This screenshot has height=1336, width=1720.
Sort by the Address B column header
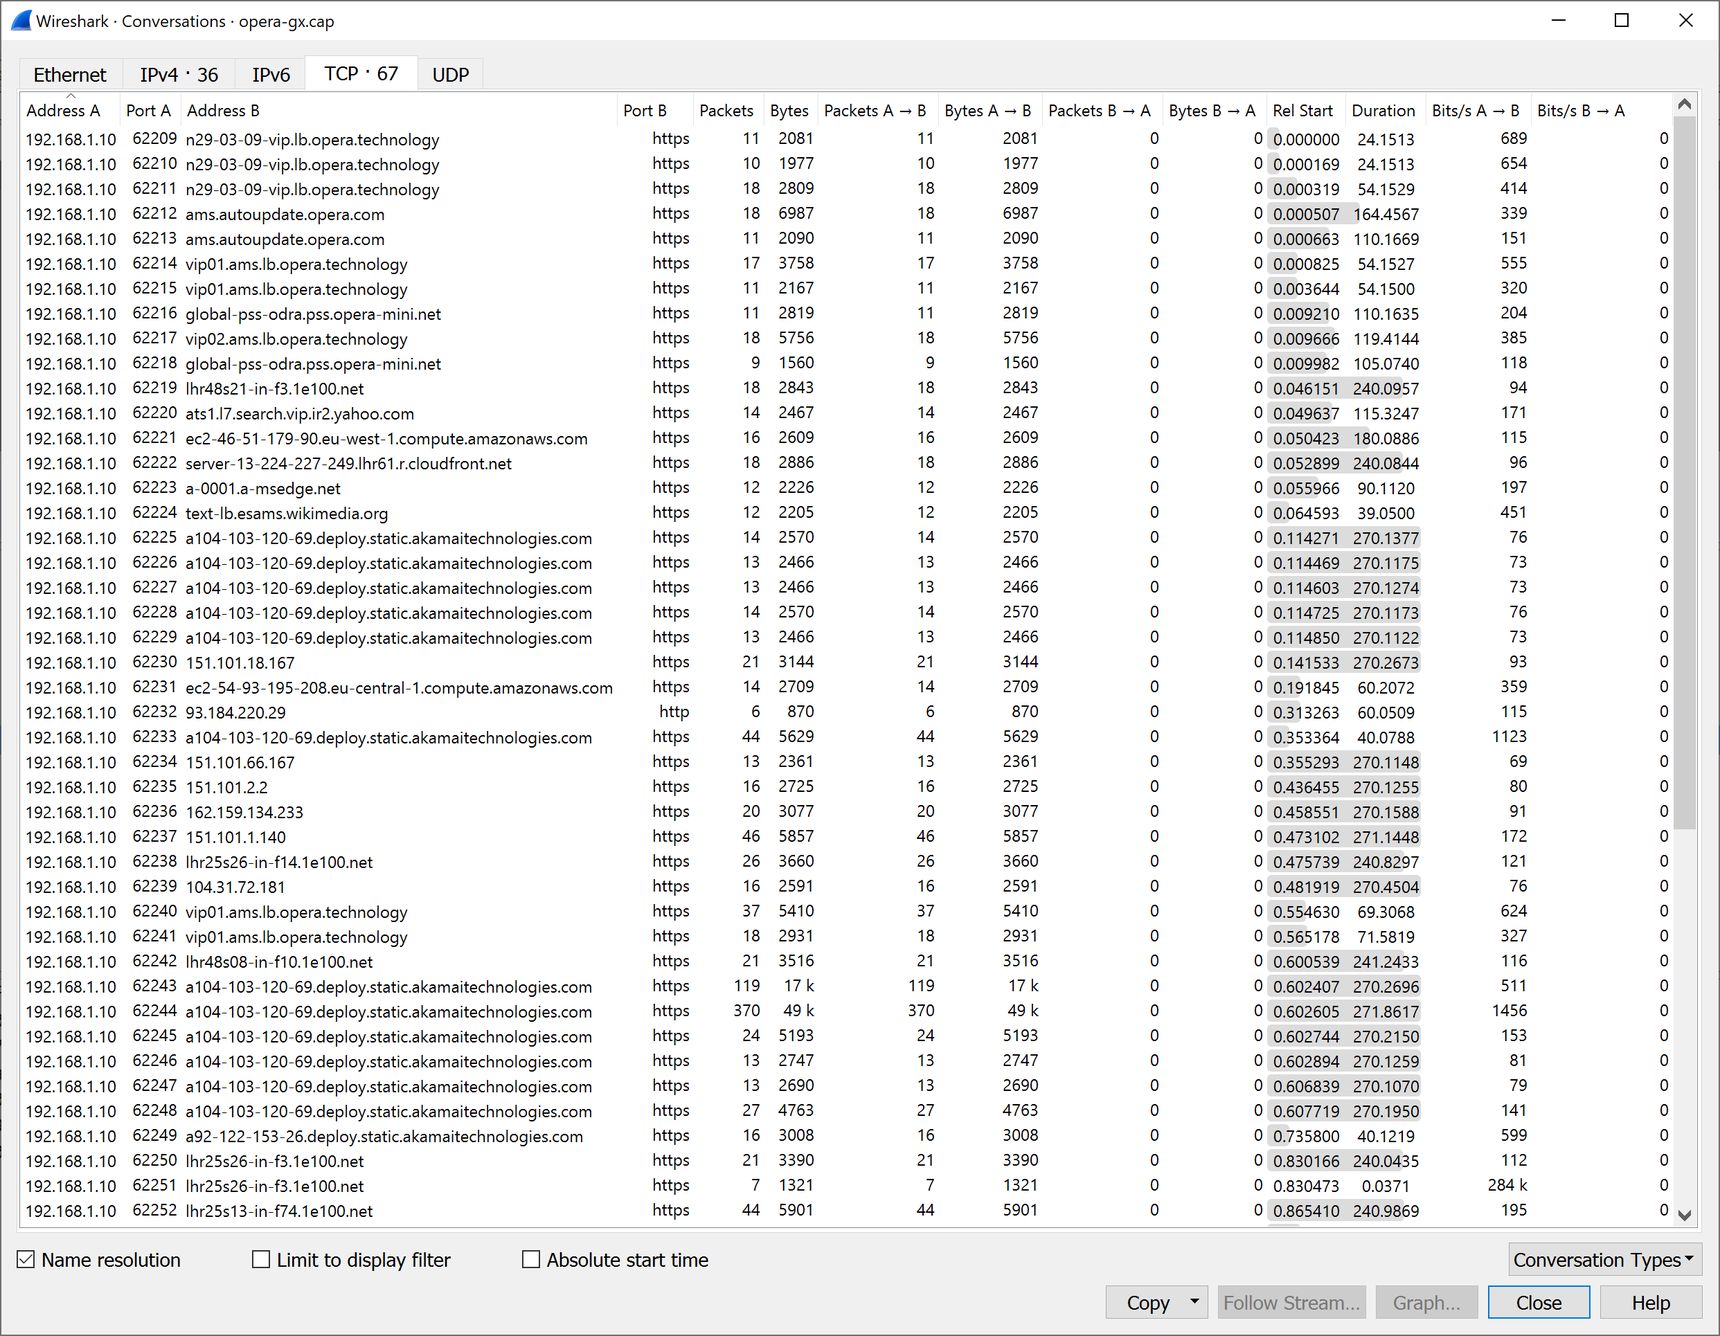click(398, 111)
